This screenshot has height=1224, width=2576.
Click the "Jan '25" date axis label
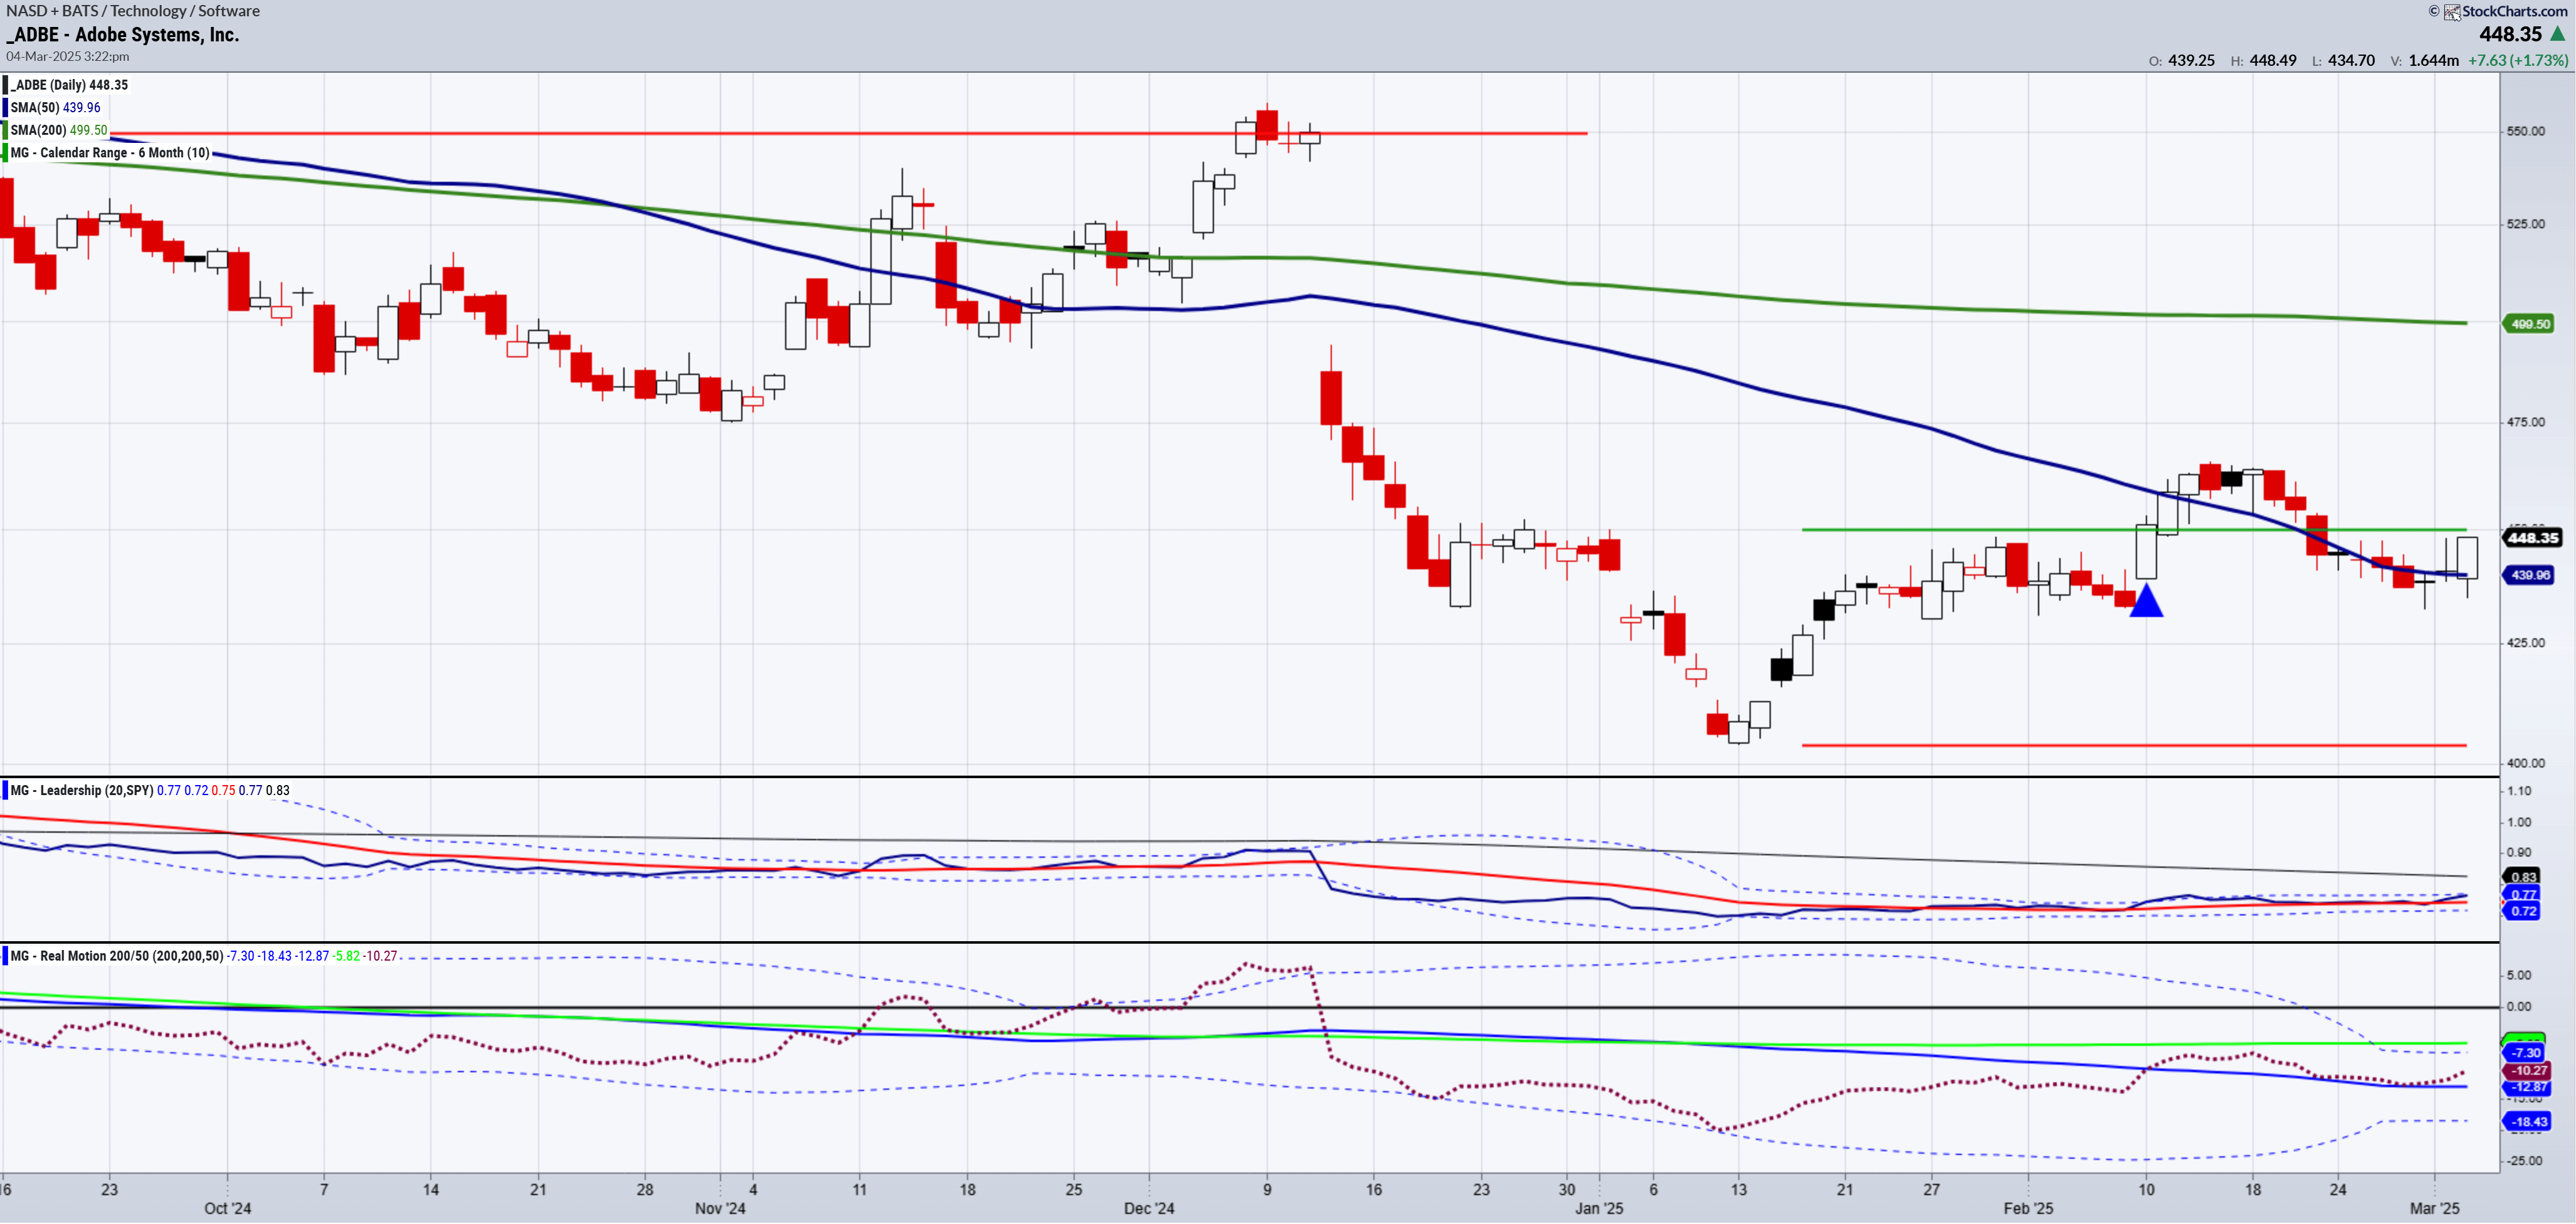[x=1599, y=1208]
